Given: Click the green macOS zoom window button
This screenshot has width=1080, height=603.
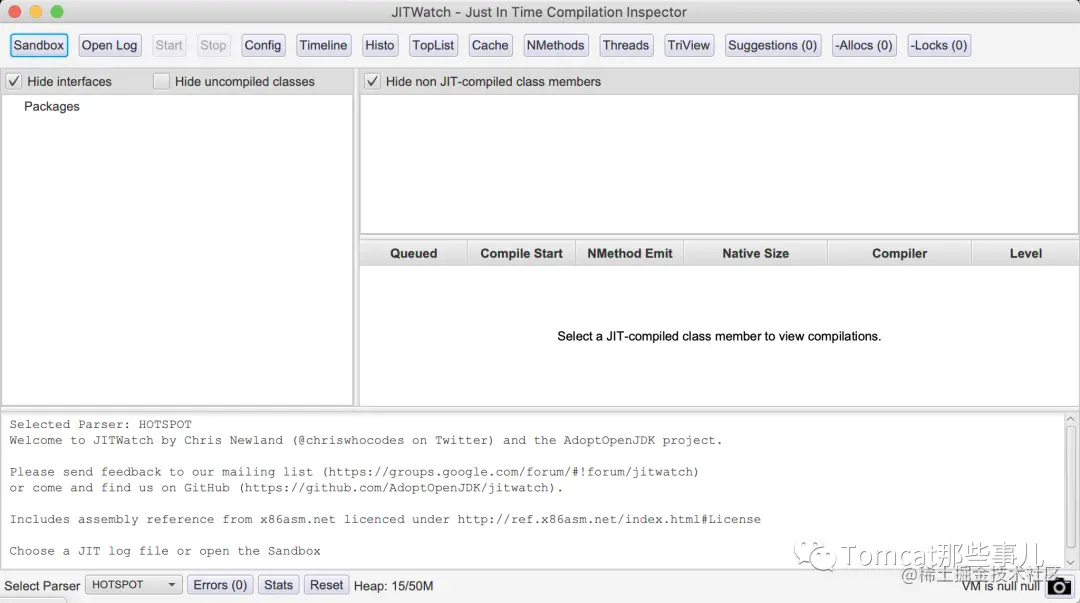Looking at the screenshot, I should coord(57,12).
